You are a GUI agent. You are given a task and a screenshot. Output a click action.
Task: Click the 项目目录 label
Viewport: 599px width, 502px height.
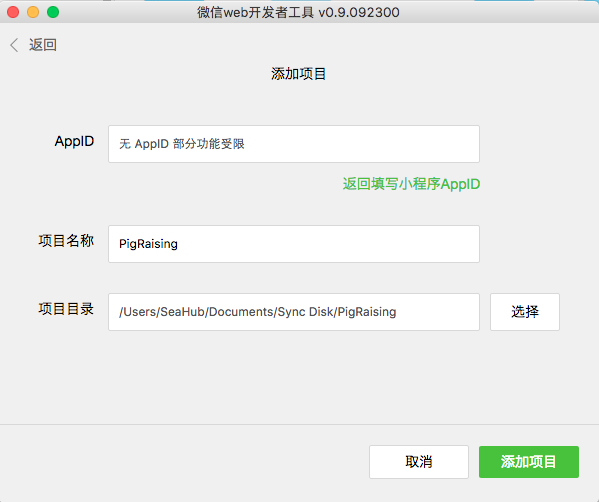[66, 309]
